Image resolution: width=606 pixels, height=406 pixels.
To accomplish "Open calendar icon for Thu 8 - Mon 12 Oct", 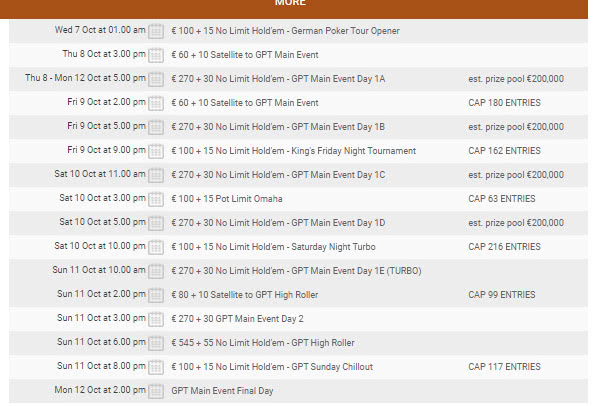I will (x=156, y=79).
